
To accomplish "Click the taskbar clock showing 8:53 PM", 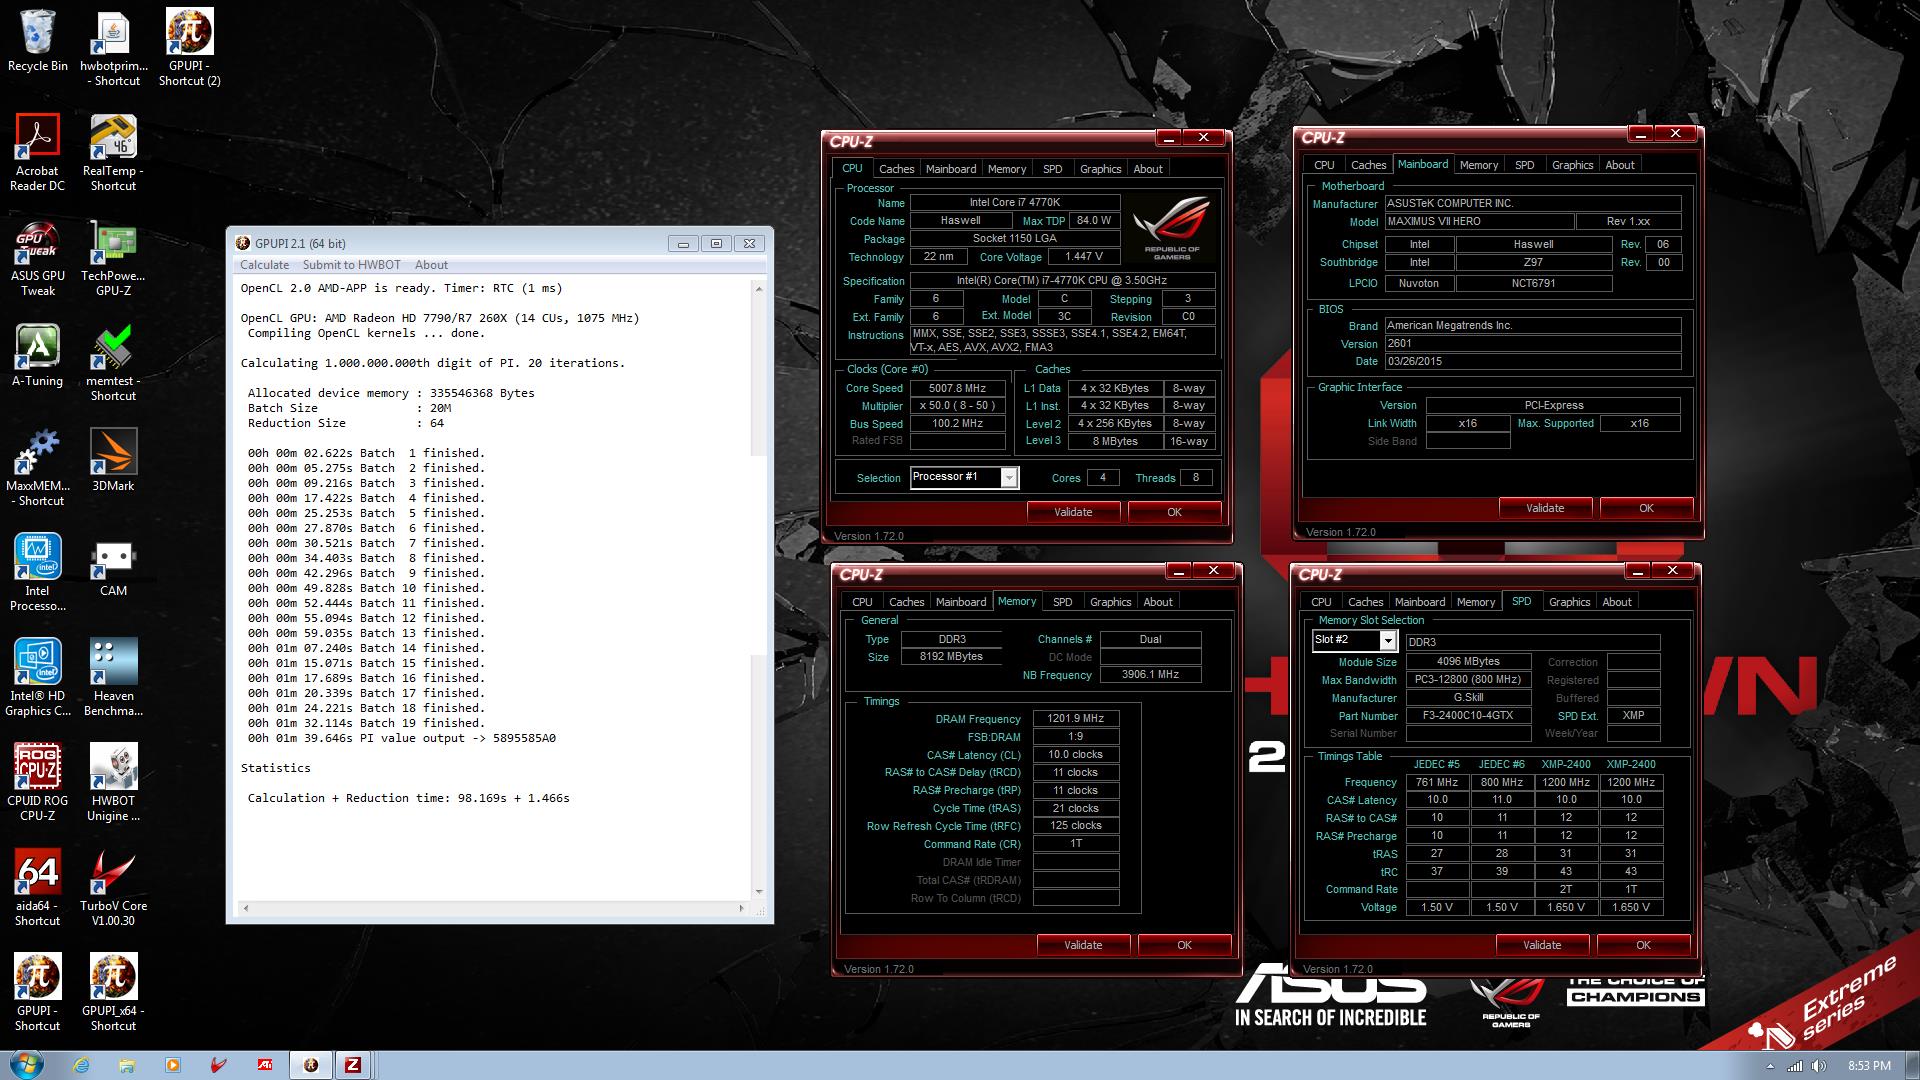I will click(1869, 1066).
